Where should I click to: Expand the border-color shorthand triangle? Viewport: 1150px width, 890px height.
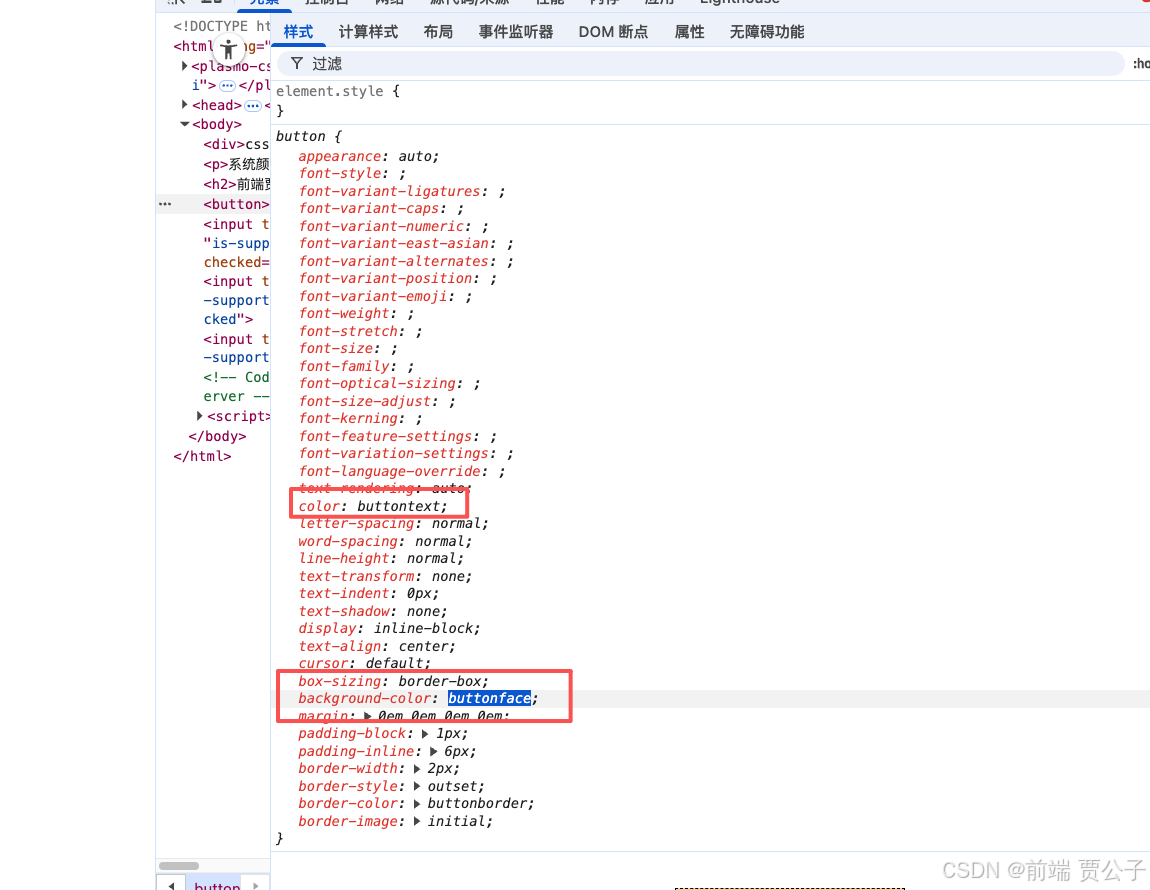coord(417,803)
